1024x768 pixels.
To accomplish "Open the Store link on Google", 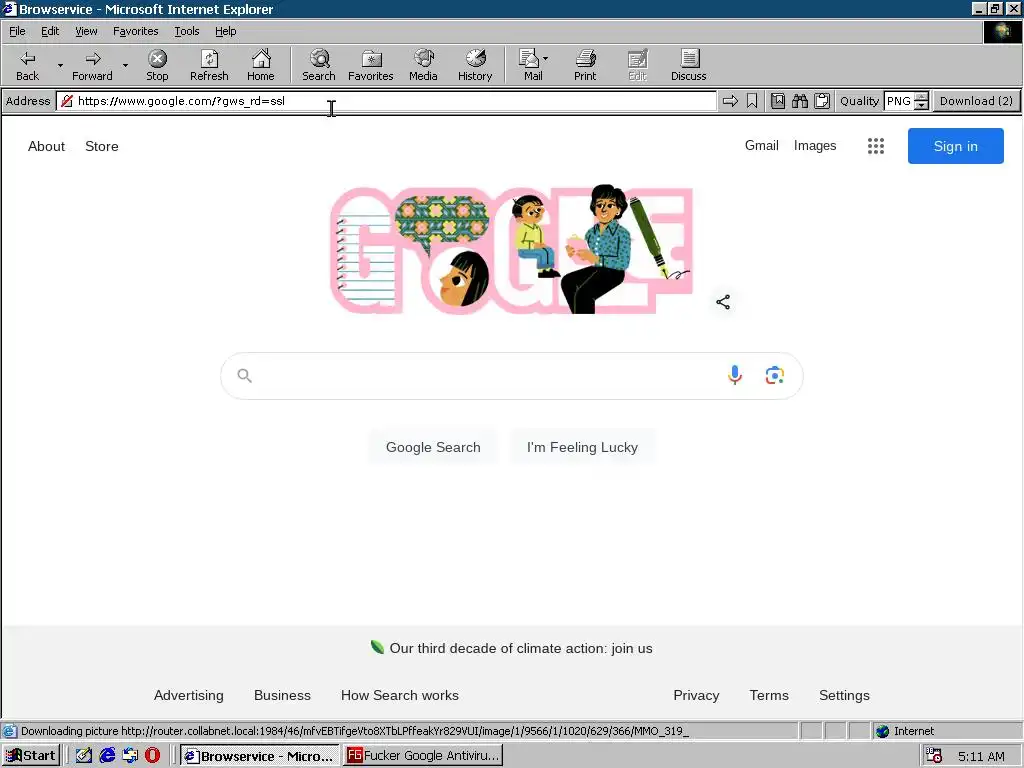I will pos(102,146).
